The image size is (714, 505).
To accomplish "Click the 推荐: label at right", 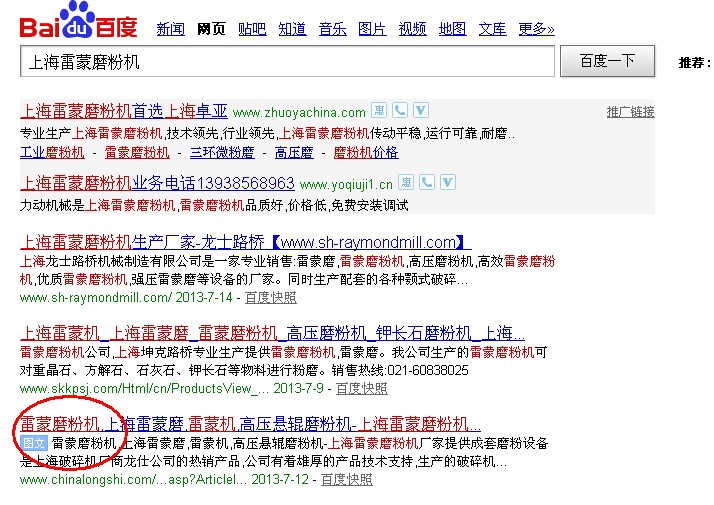I will (x=695, y=62).
